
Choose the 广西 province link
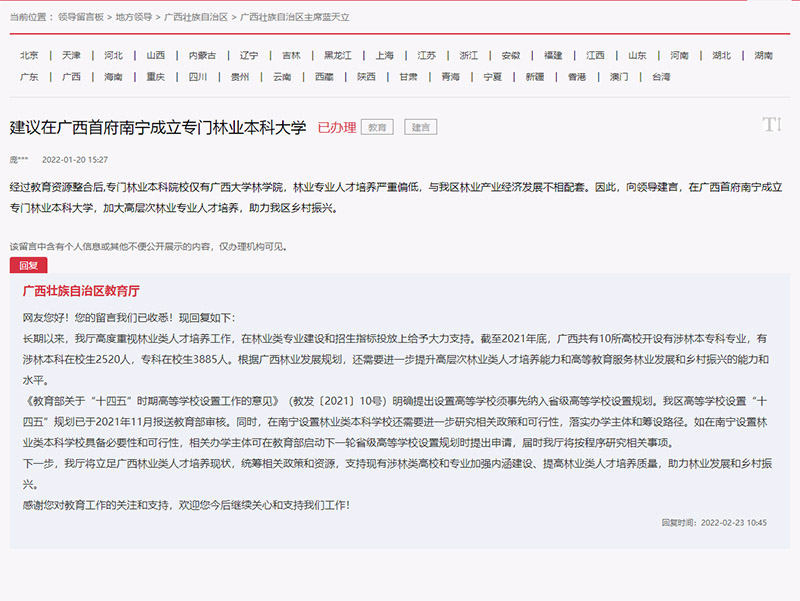pyautogui.click(x=71, y=77)
